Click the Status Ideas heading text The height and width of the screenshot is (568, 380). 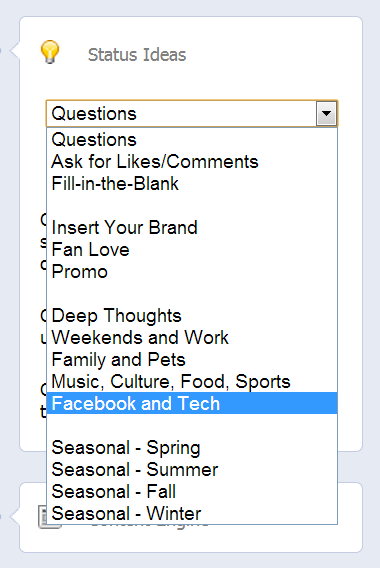pyautogui.click(x=137, y=55)
